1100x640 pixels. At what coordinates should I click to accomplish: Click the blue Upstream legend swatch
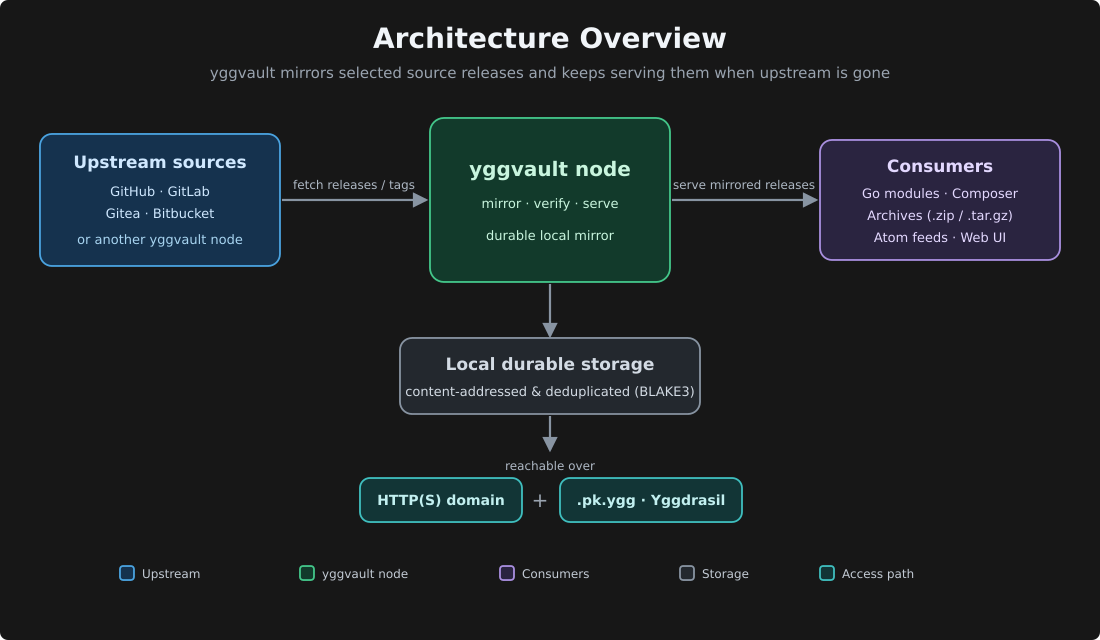[x=127, y=573]
